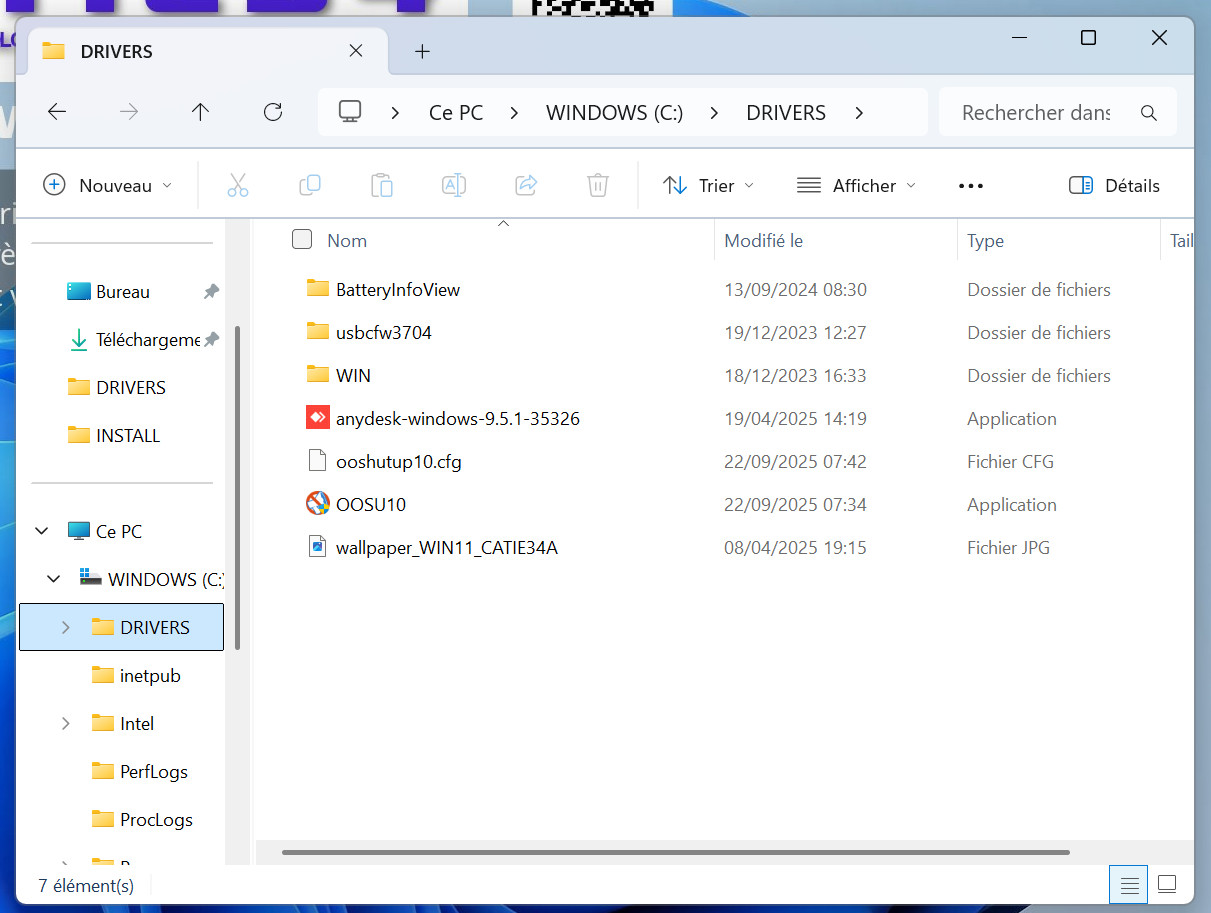This screenshot has height=913, width=1211.
Task: Go up one folder level
Action: click(x=200, y=112)
